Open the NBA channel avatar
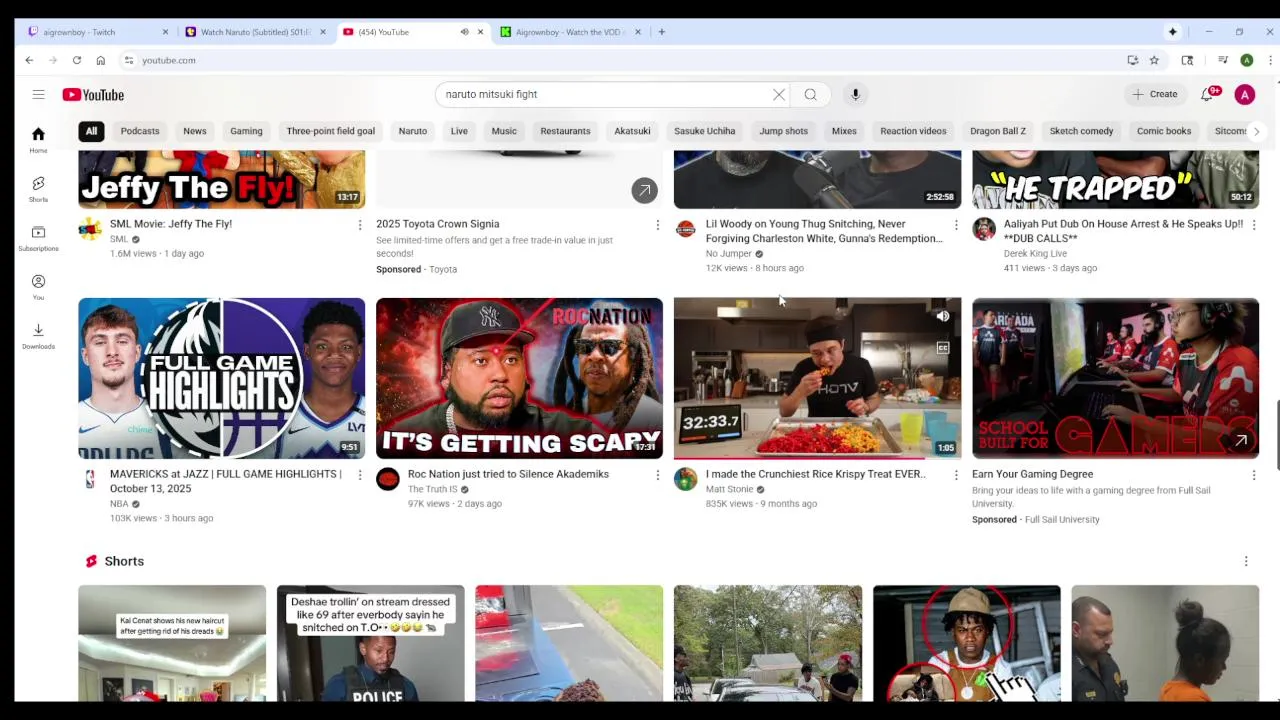 pos(90,479)
